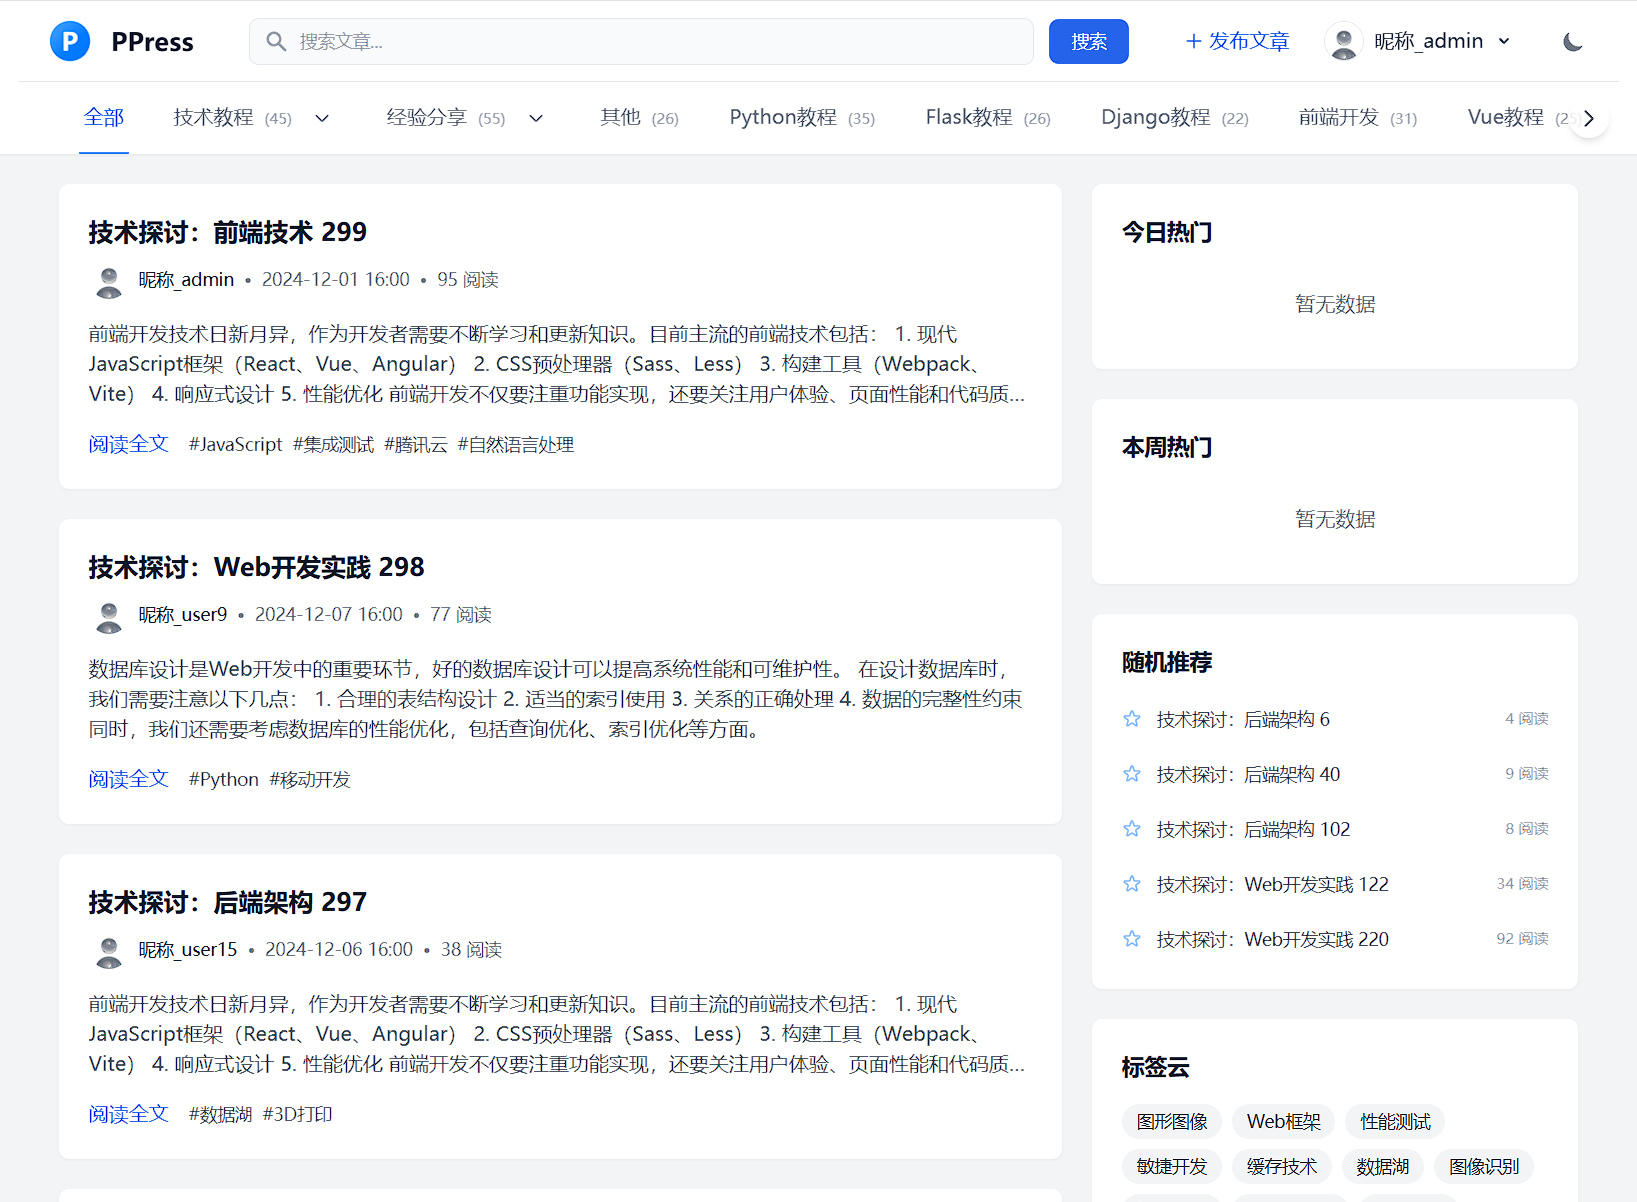Open the #JavaScript tag link

[235, 444]
